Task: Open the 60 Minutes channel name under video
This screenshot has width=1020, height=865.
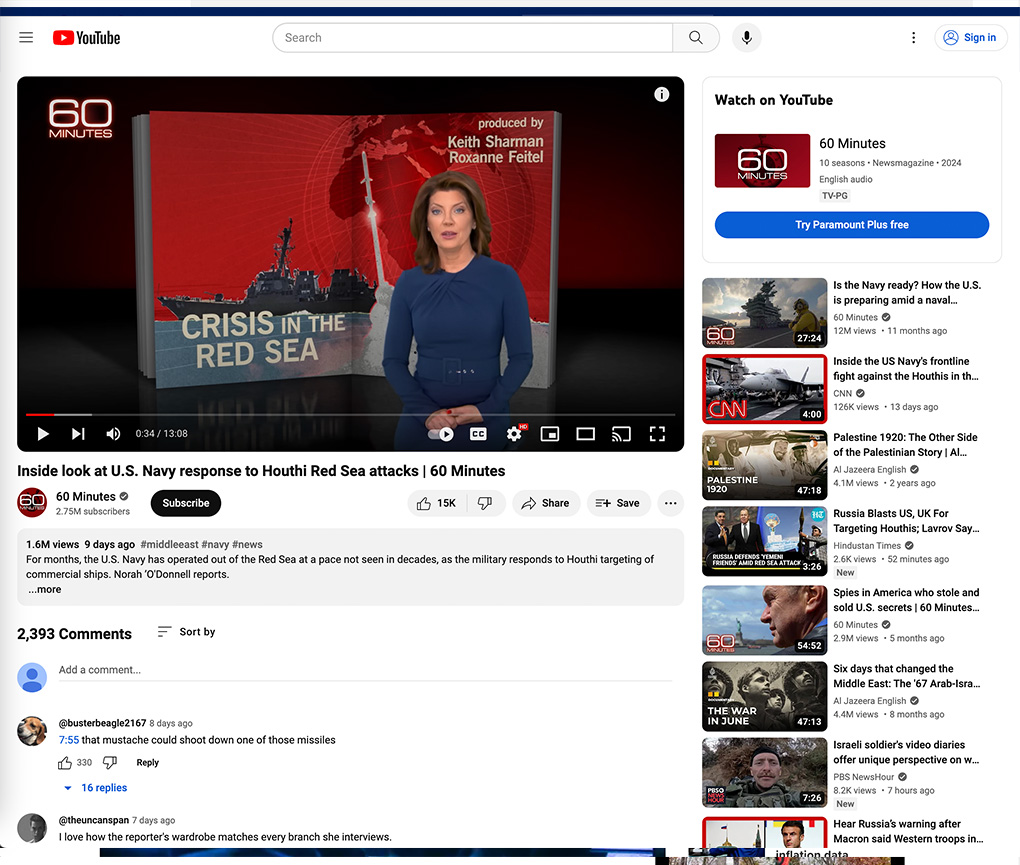Action: pos(86,497)
